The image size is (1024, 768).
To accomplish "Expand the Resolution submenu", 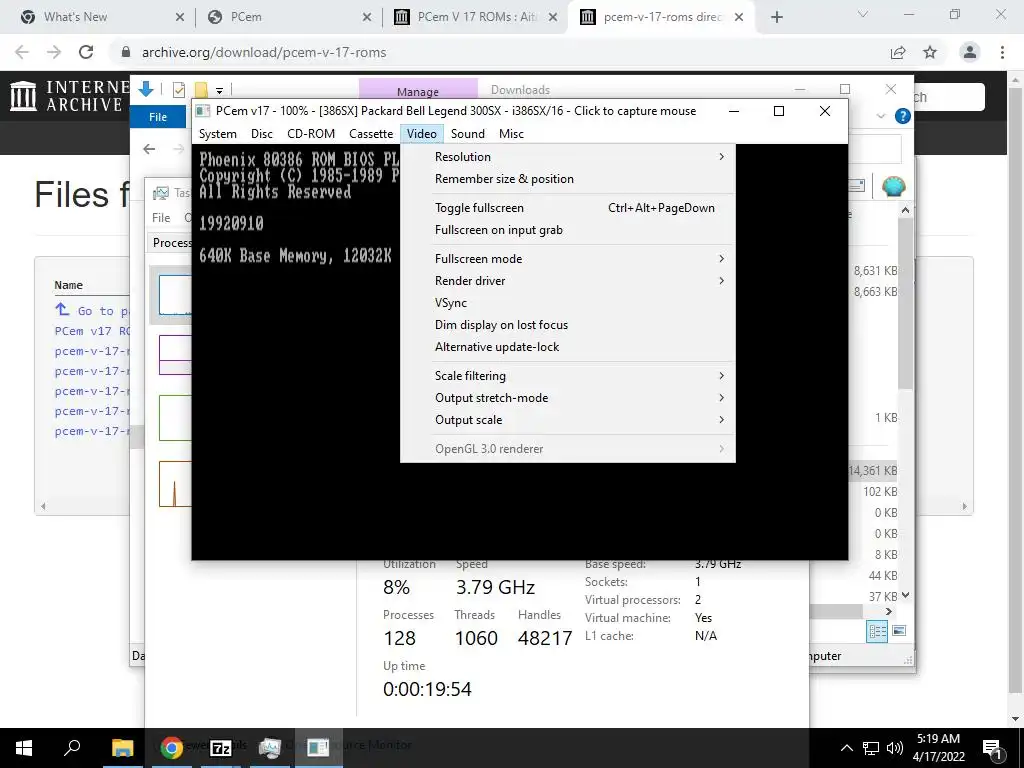I will tap(568, 157).
